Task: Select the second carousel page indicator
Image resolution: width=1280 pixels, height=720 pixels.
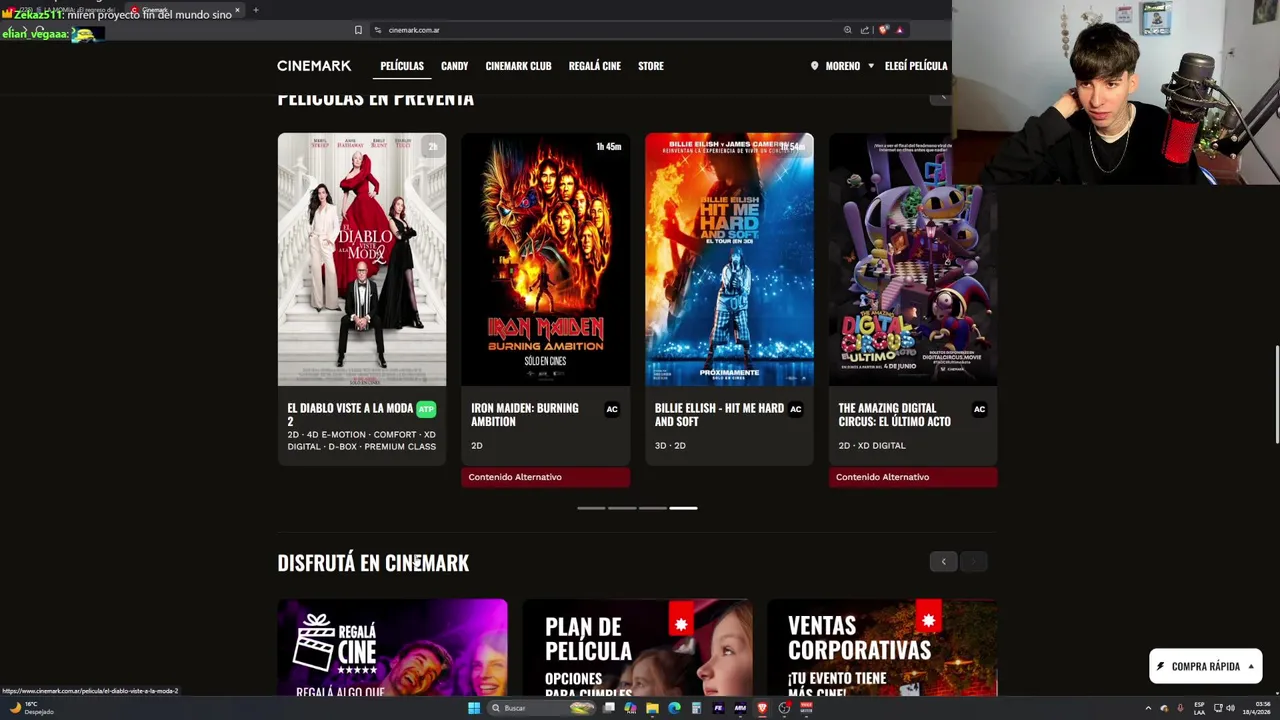Action: point(622,508)
